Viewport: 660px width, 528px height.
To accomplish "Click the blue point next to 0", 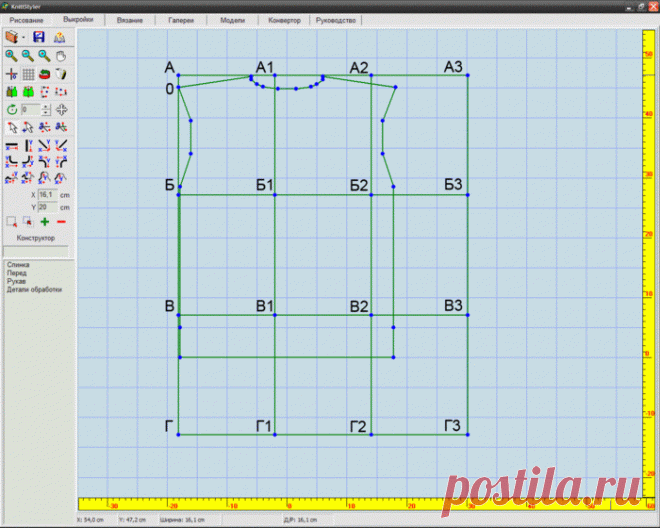I will [178, 87].
